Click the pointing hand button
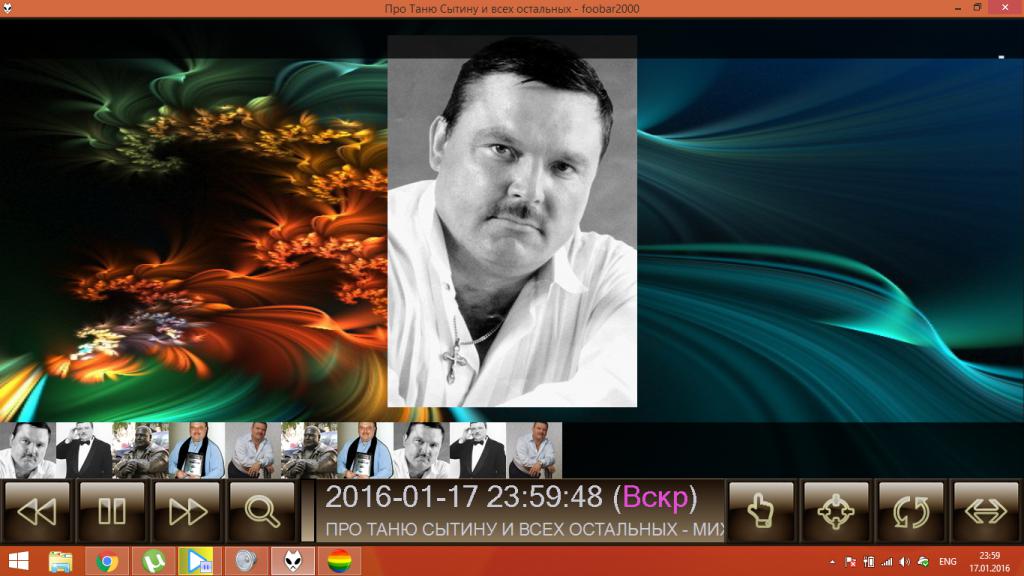 [761, 511]
